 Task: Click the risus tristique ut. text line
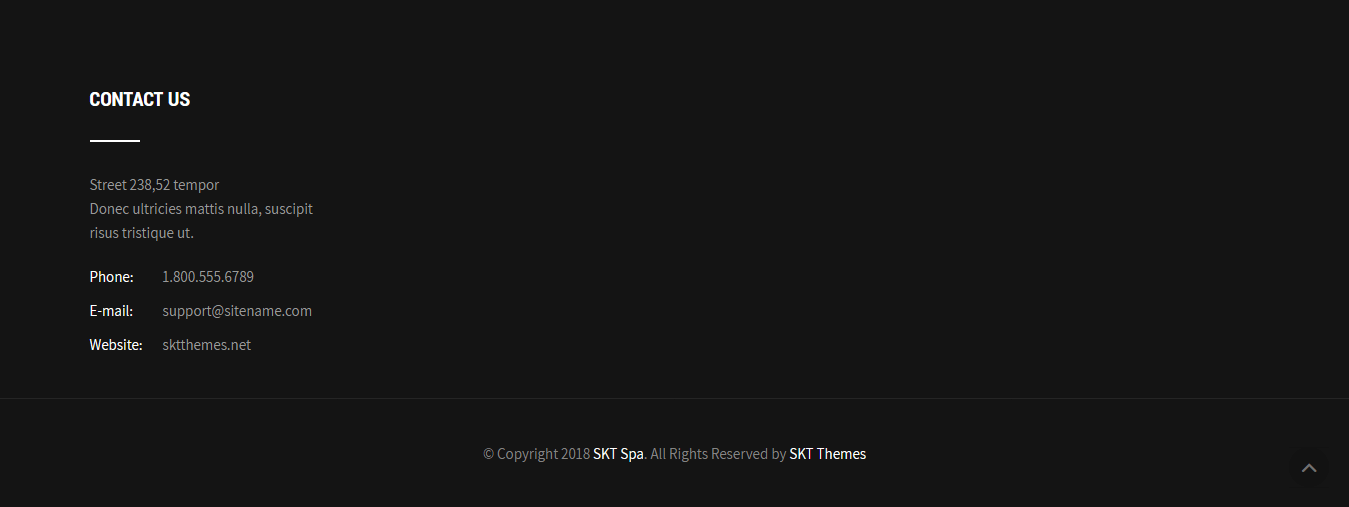click(x=141, y=233)
